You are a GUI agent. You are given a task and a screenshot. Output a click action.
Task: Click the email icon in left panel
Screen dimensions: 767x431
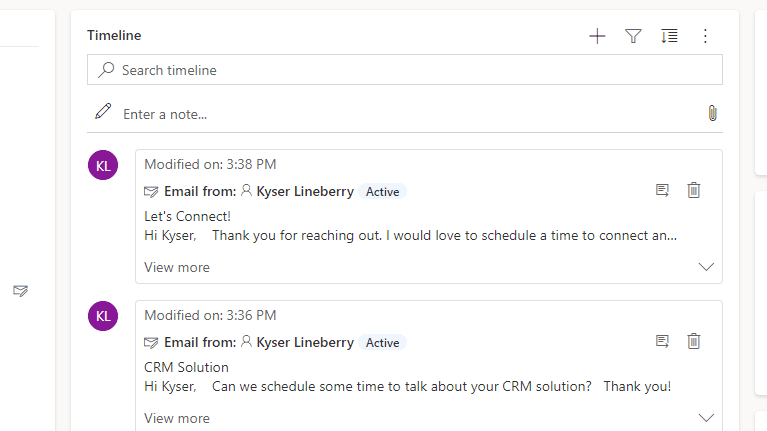coord(20,290)
